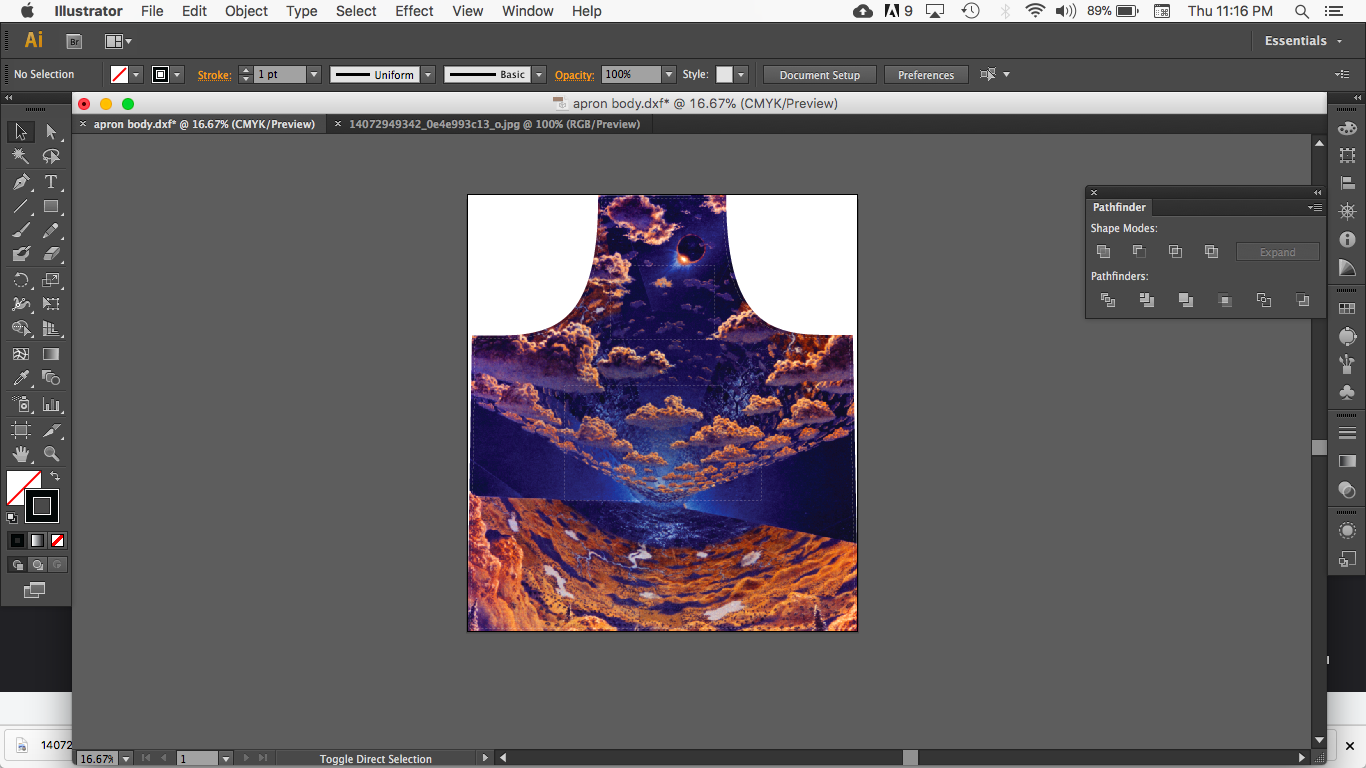Select the Width tool
Image resolution: width=1366 pixels, height=768 pixels.
20,304
